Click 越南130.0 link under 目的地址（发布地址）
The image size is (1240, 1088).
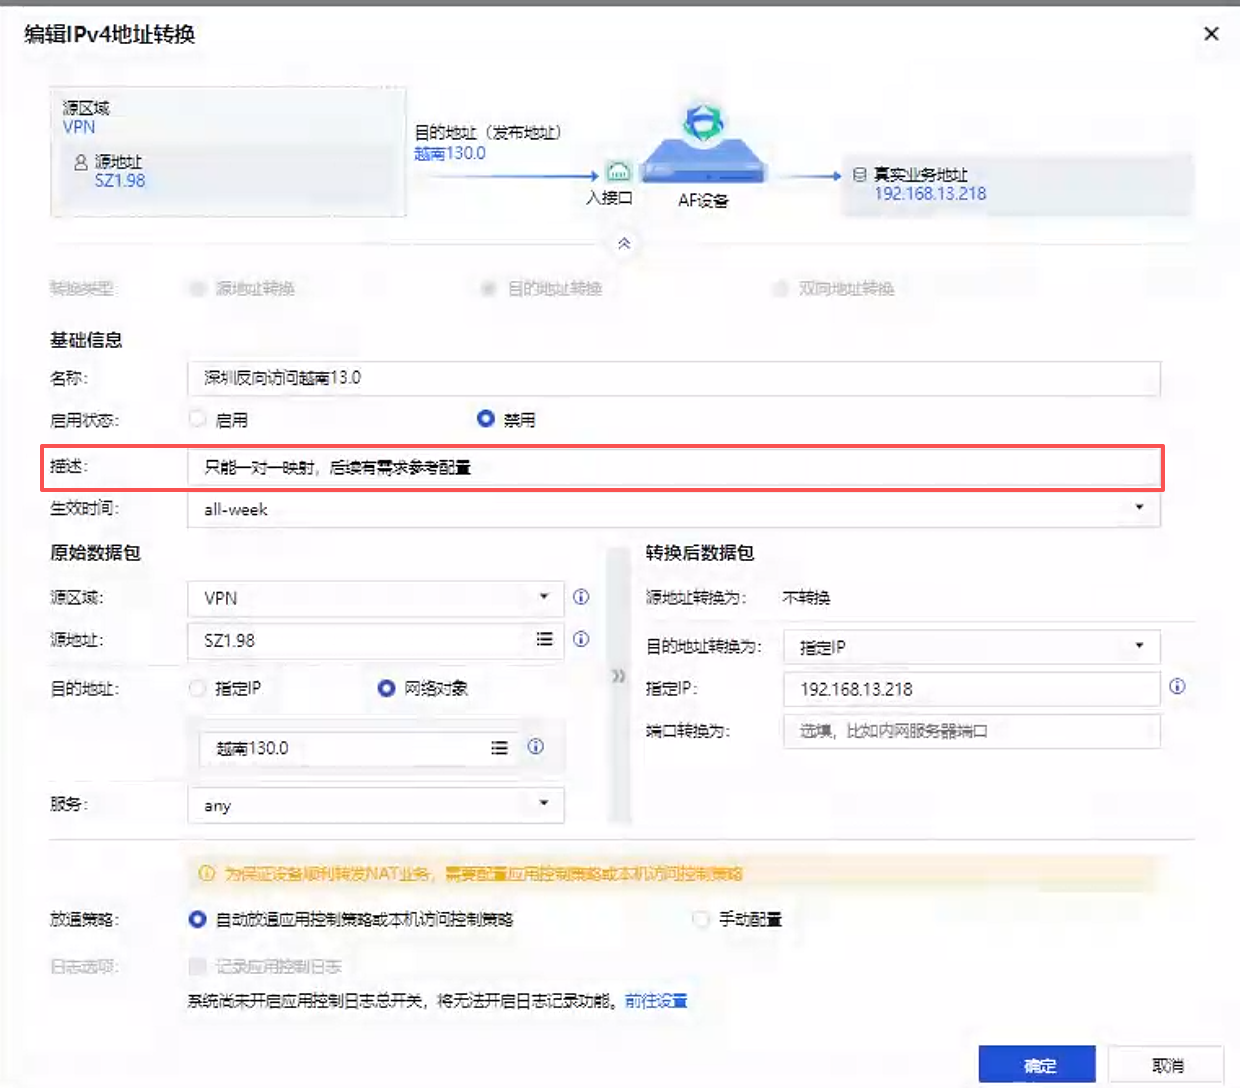[x=450, y=153]
